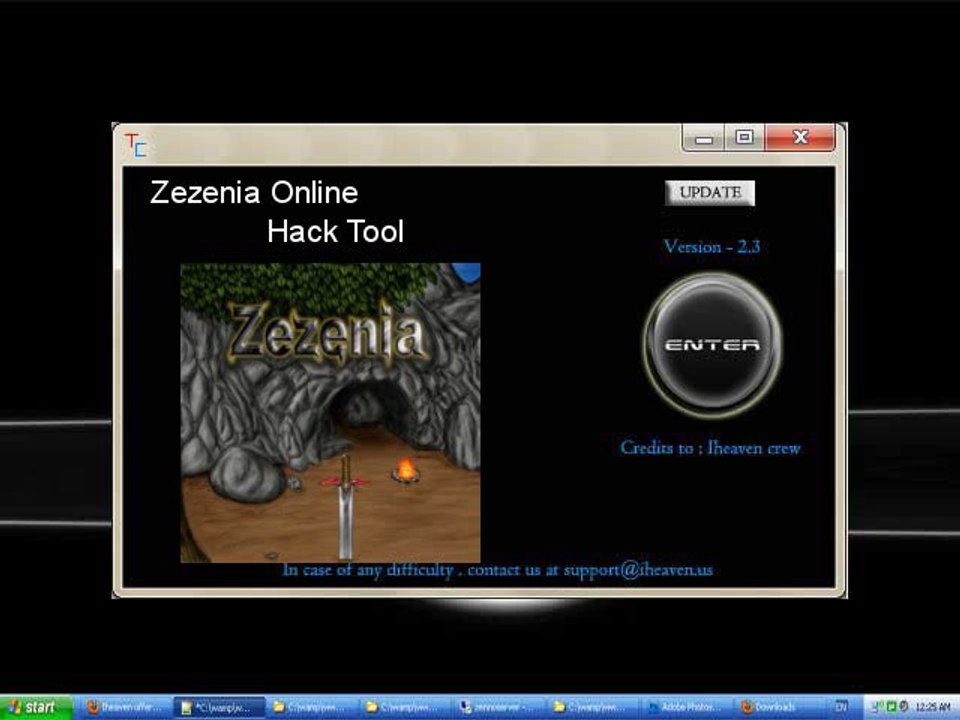This screenshot has width=960, height=720.
Task: Switch to Firefox 'Iheaven offer' taskbar item
Action: point(126,708)
